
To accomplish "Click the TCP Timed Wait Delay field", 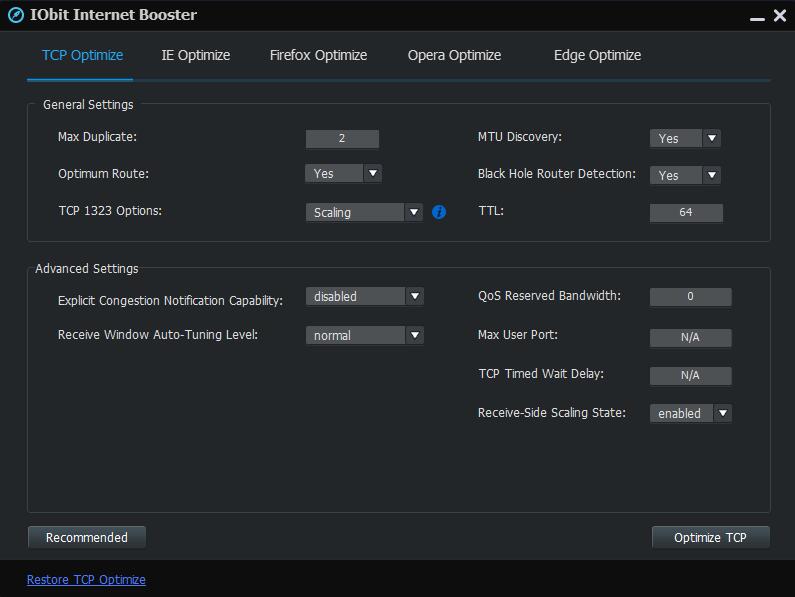I will tap(691, 376).
